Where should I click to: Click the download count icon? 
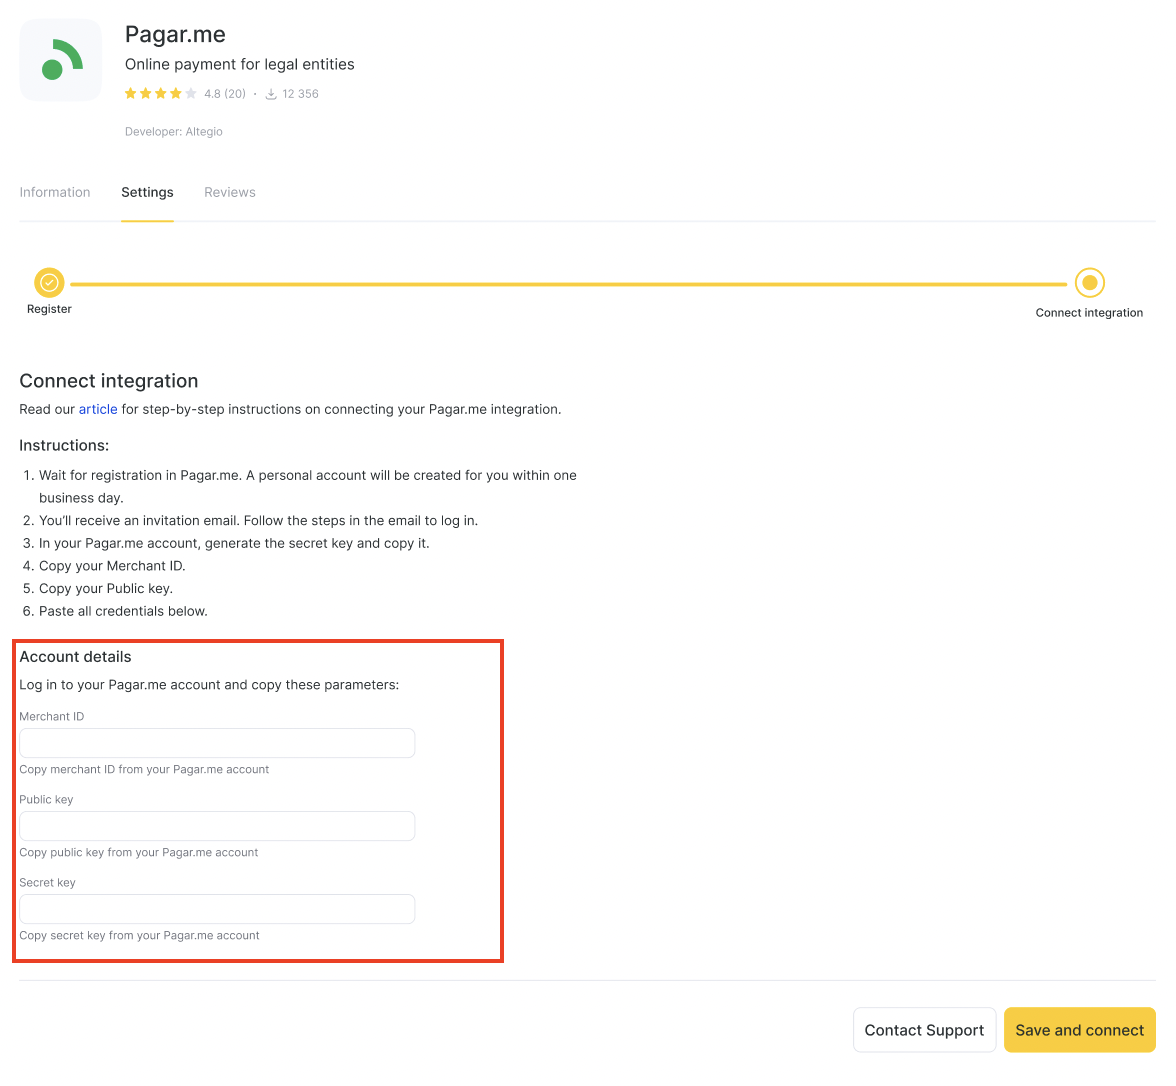click(x=271, y=94)
